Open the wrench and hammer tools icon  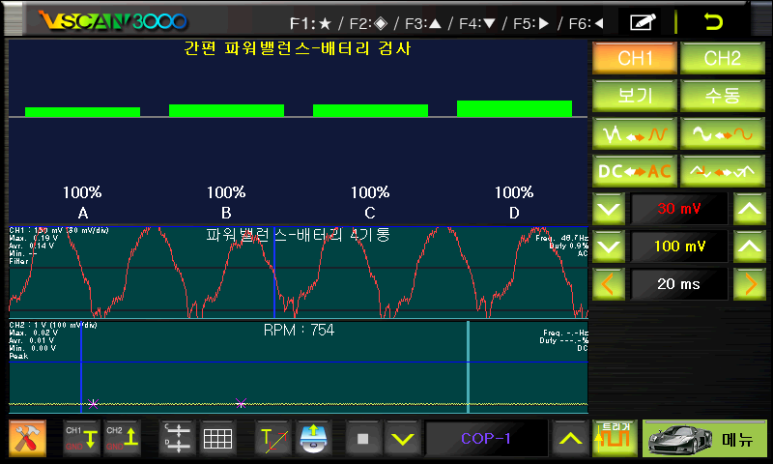pos(21,438)
